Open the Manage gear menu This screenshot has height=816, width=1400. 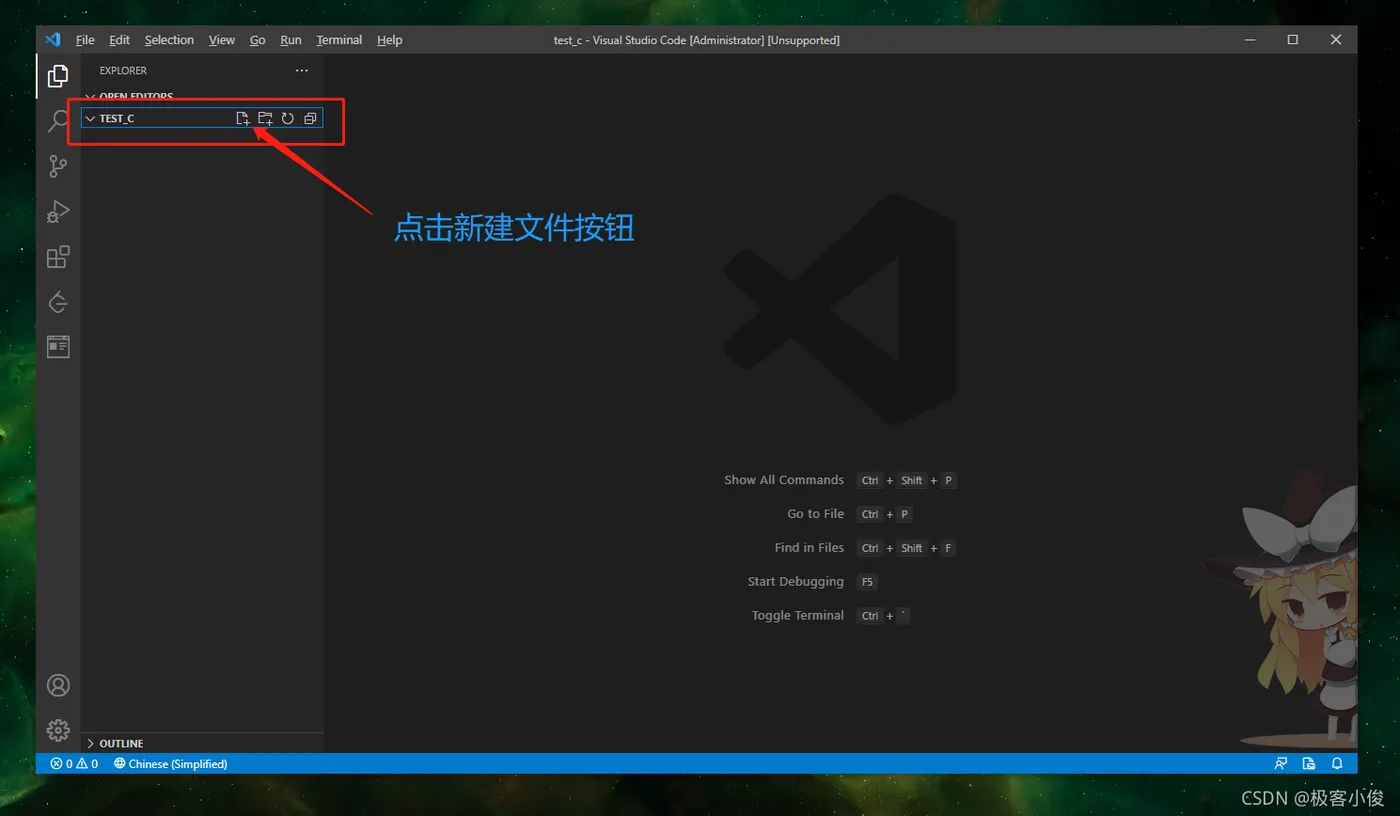(x=58, y=730)
